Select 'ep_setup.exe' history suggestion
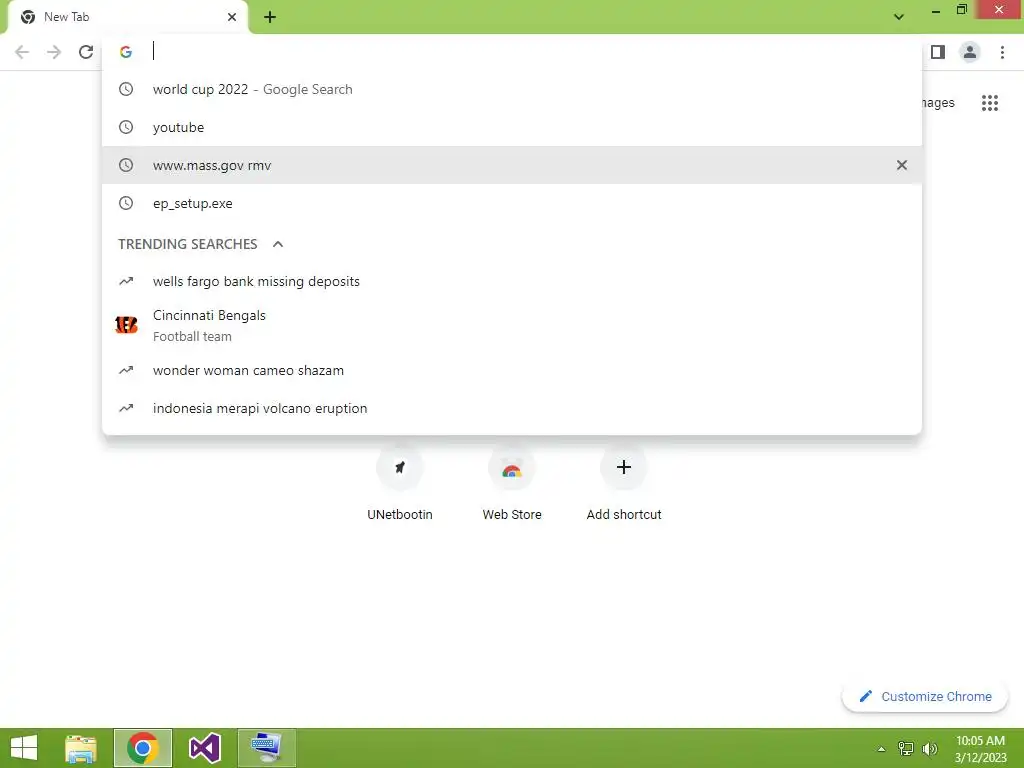The width and height of the screenshot is (1024, 768). (512, 203)
